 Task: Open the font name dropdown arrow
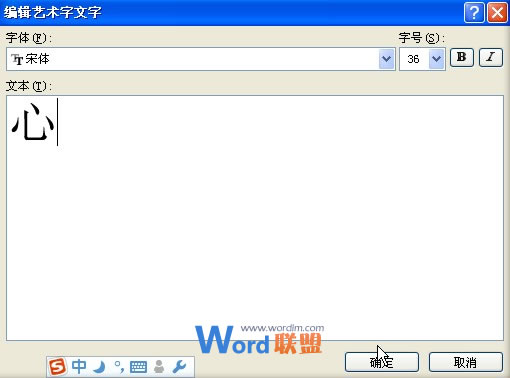(x=387, y=59)
